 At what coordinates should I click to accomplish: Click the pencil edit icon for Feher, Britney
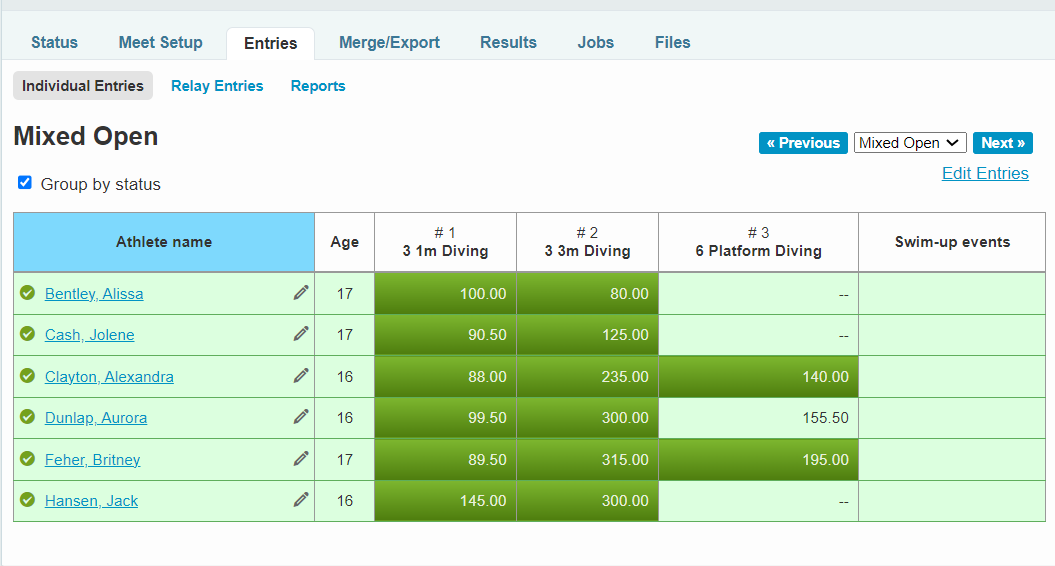click(301, 459)
